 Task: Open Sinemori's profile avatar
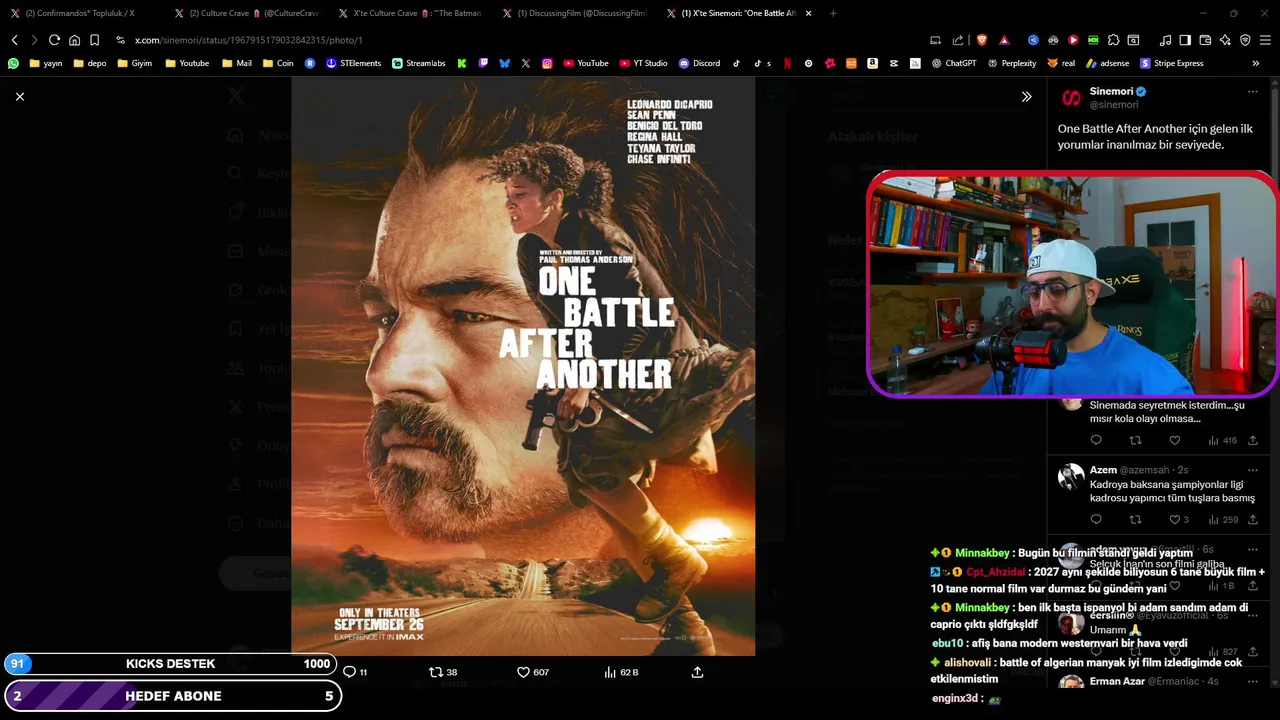point(1071,97)
